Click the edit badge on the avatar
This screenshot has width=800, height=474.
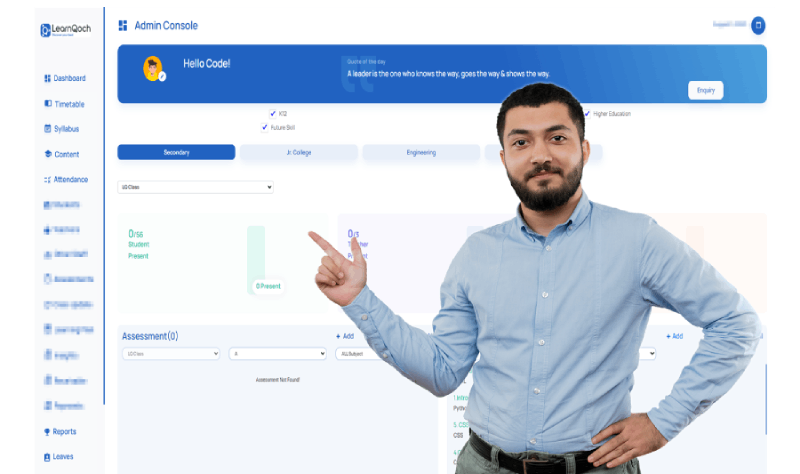coord(162,77)
